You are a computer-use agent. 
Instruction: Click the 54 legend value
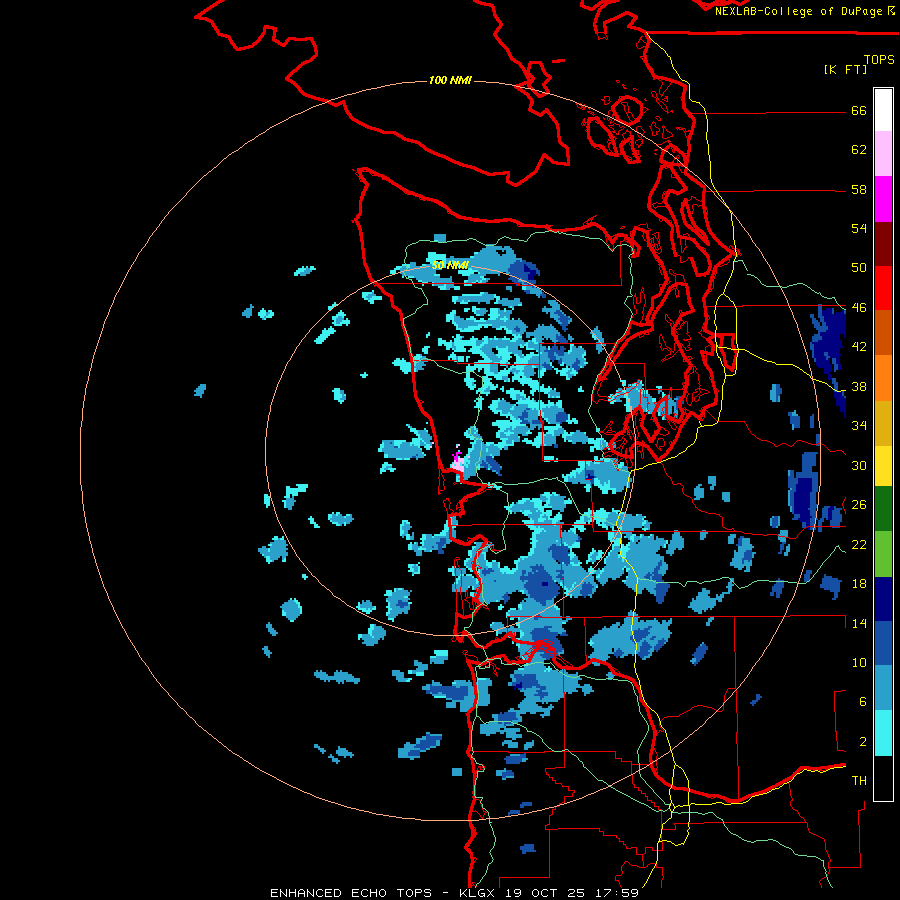click(859, 228)
